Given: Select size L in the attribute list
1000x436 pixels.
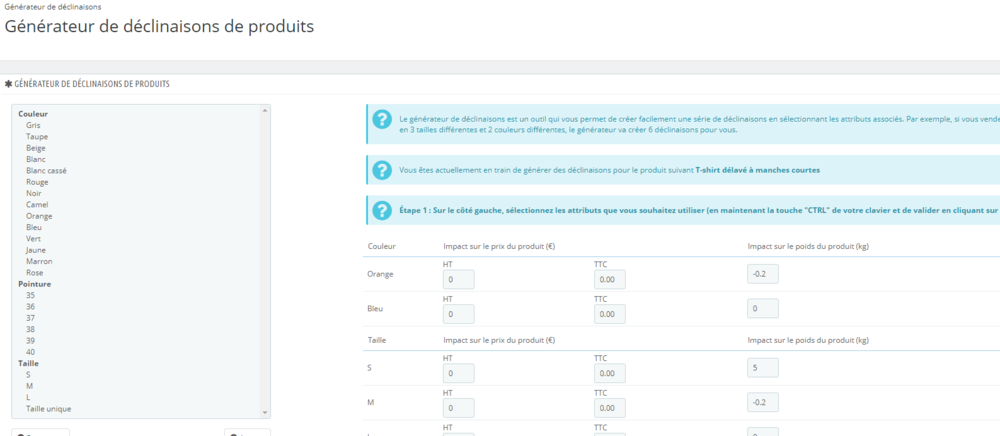Looking at the screenshot, I should [28, 397].
